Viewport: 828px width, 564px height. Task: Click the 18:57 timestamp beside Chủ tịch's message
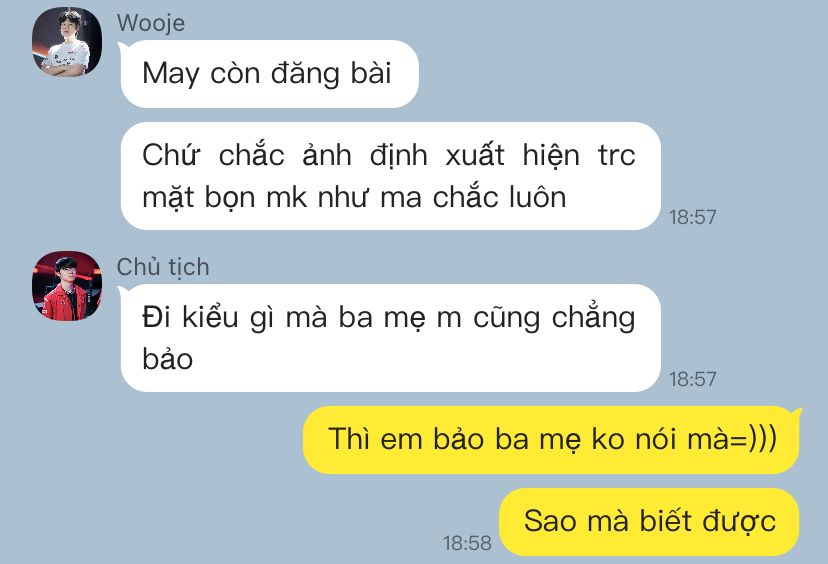(692, 379)
